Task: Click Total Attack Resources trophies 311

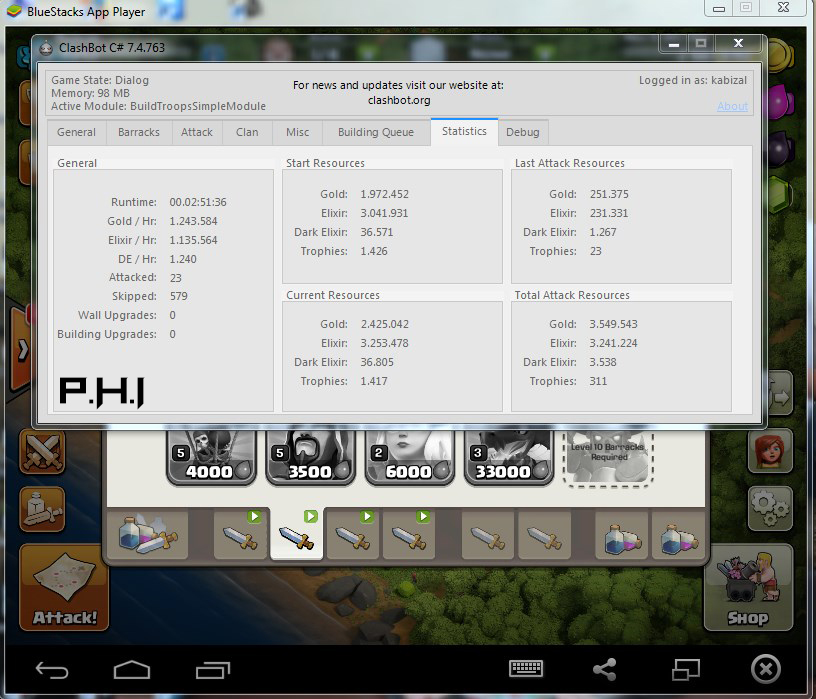Action: click(x=598, y=381)
